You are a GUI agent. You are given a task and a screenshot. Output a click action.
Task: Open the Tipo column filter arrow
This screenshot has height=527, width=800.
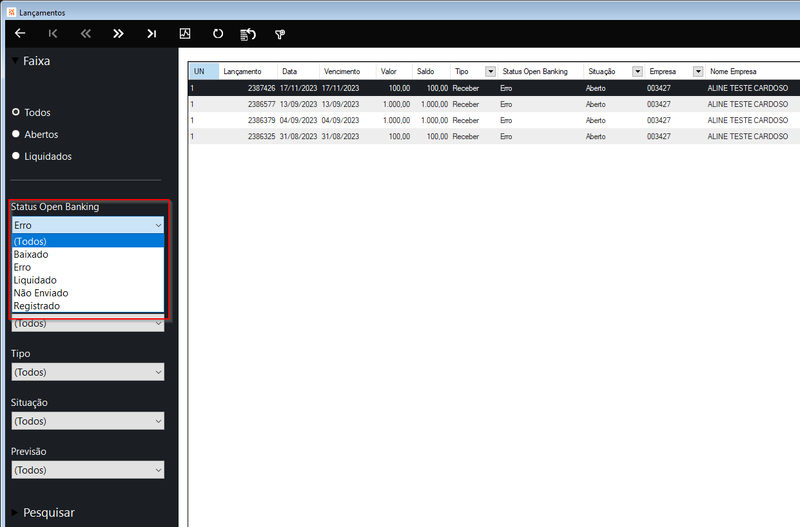click(x=490, y=71)
